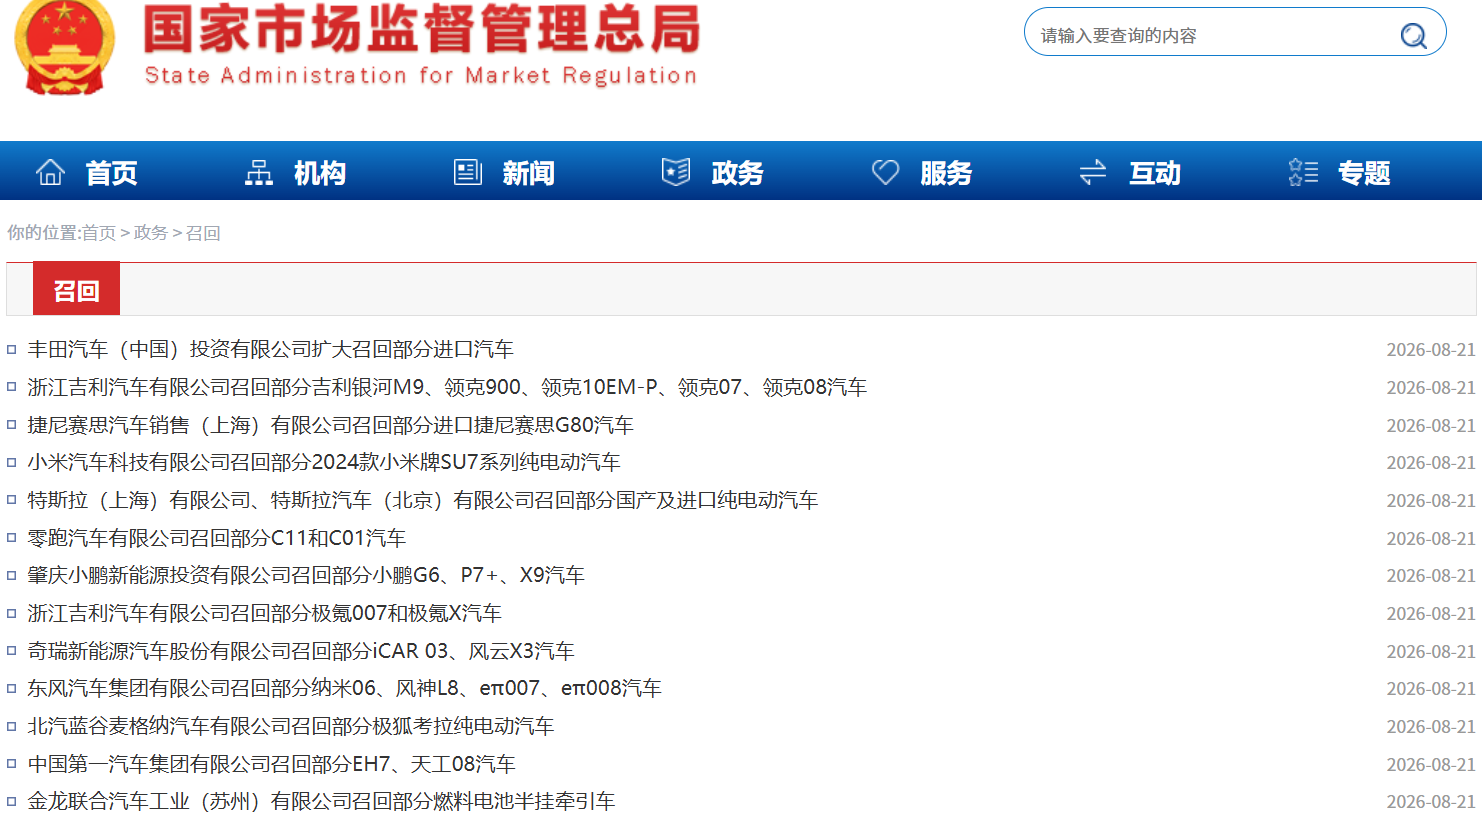Open the 北汽蓝谷麦格纳 极狐考拉 recall notice
The width and height of the screenshot is (1482, 822).
pos(291,726)
